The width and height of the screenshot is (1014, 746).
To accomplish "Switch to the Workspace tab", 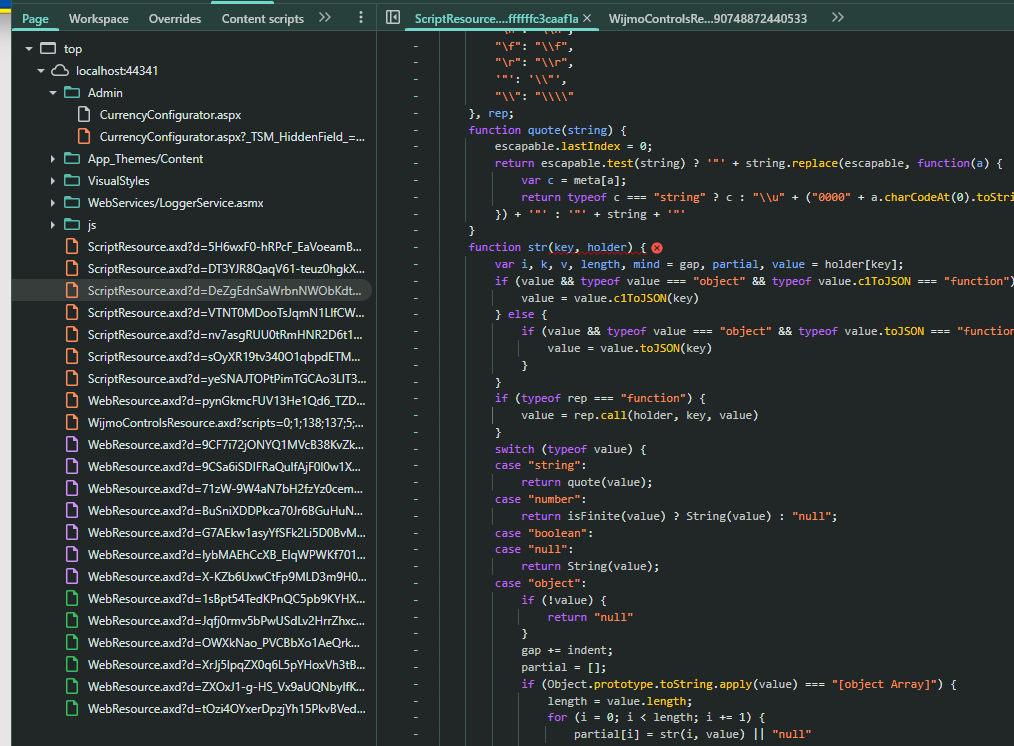I will [x=98, y=18].
